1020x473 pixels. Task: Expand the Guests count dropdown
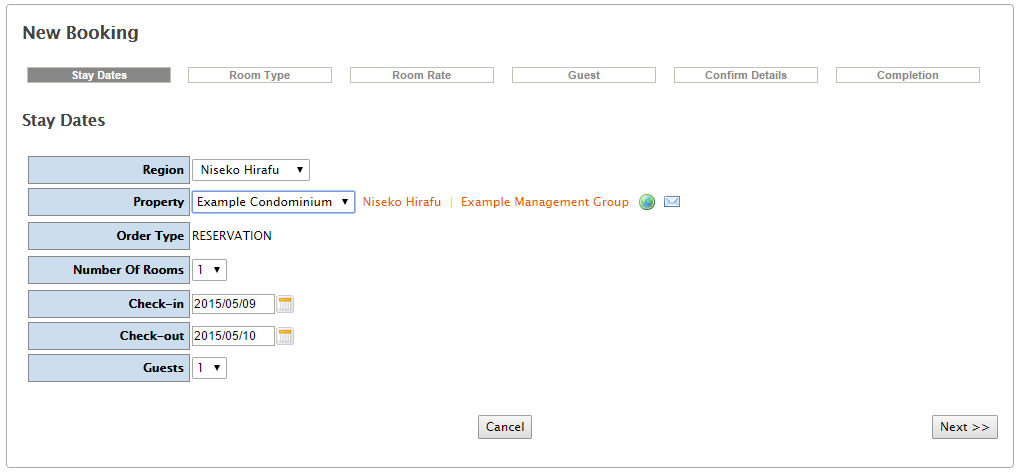(210, 368)
